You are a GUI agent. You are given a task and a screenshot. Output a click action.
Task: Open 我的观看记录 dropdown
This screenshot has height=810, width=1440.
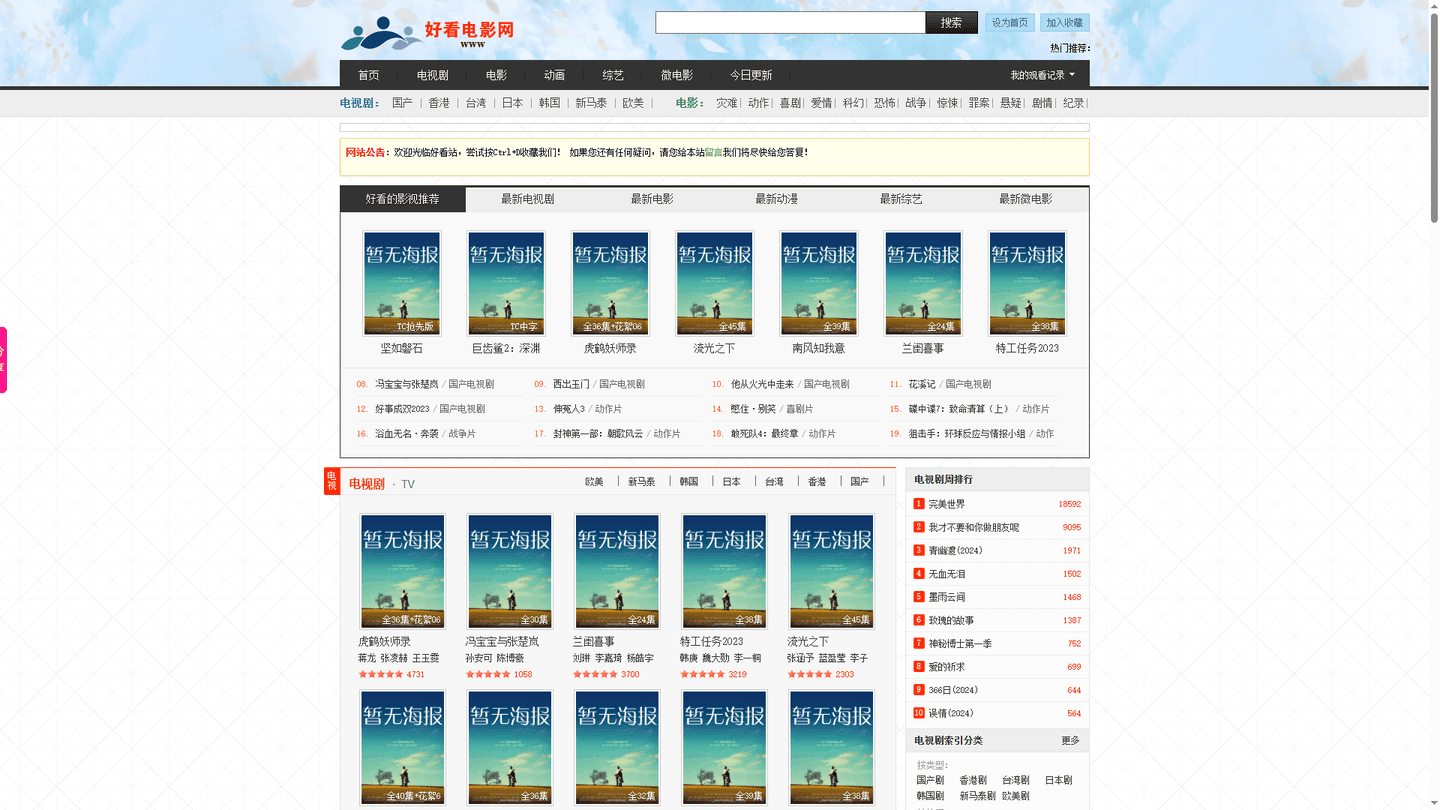coord(1043,75)
